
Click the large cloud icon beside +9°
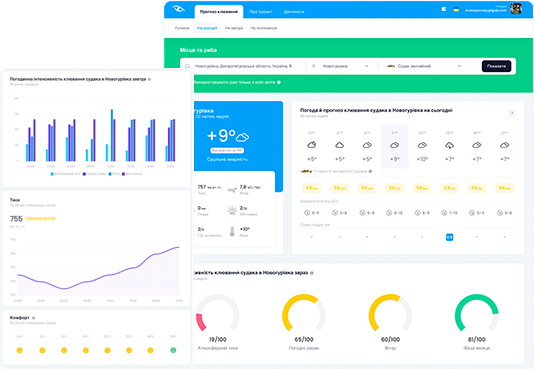pyautogui.click(x=242, y=137)
